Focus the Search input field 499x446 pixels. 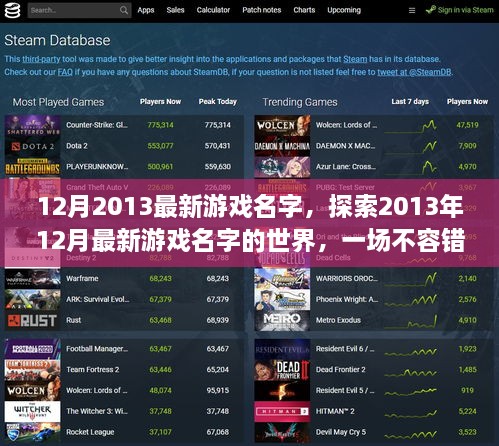tap(79, 10)
